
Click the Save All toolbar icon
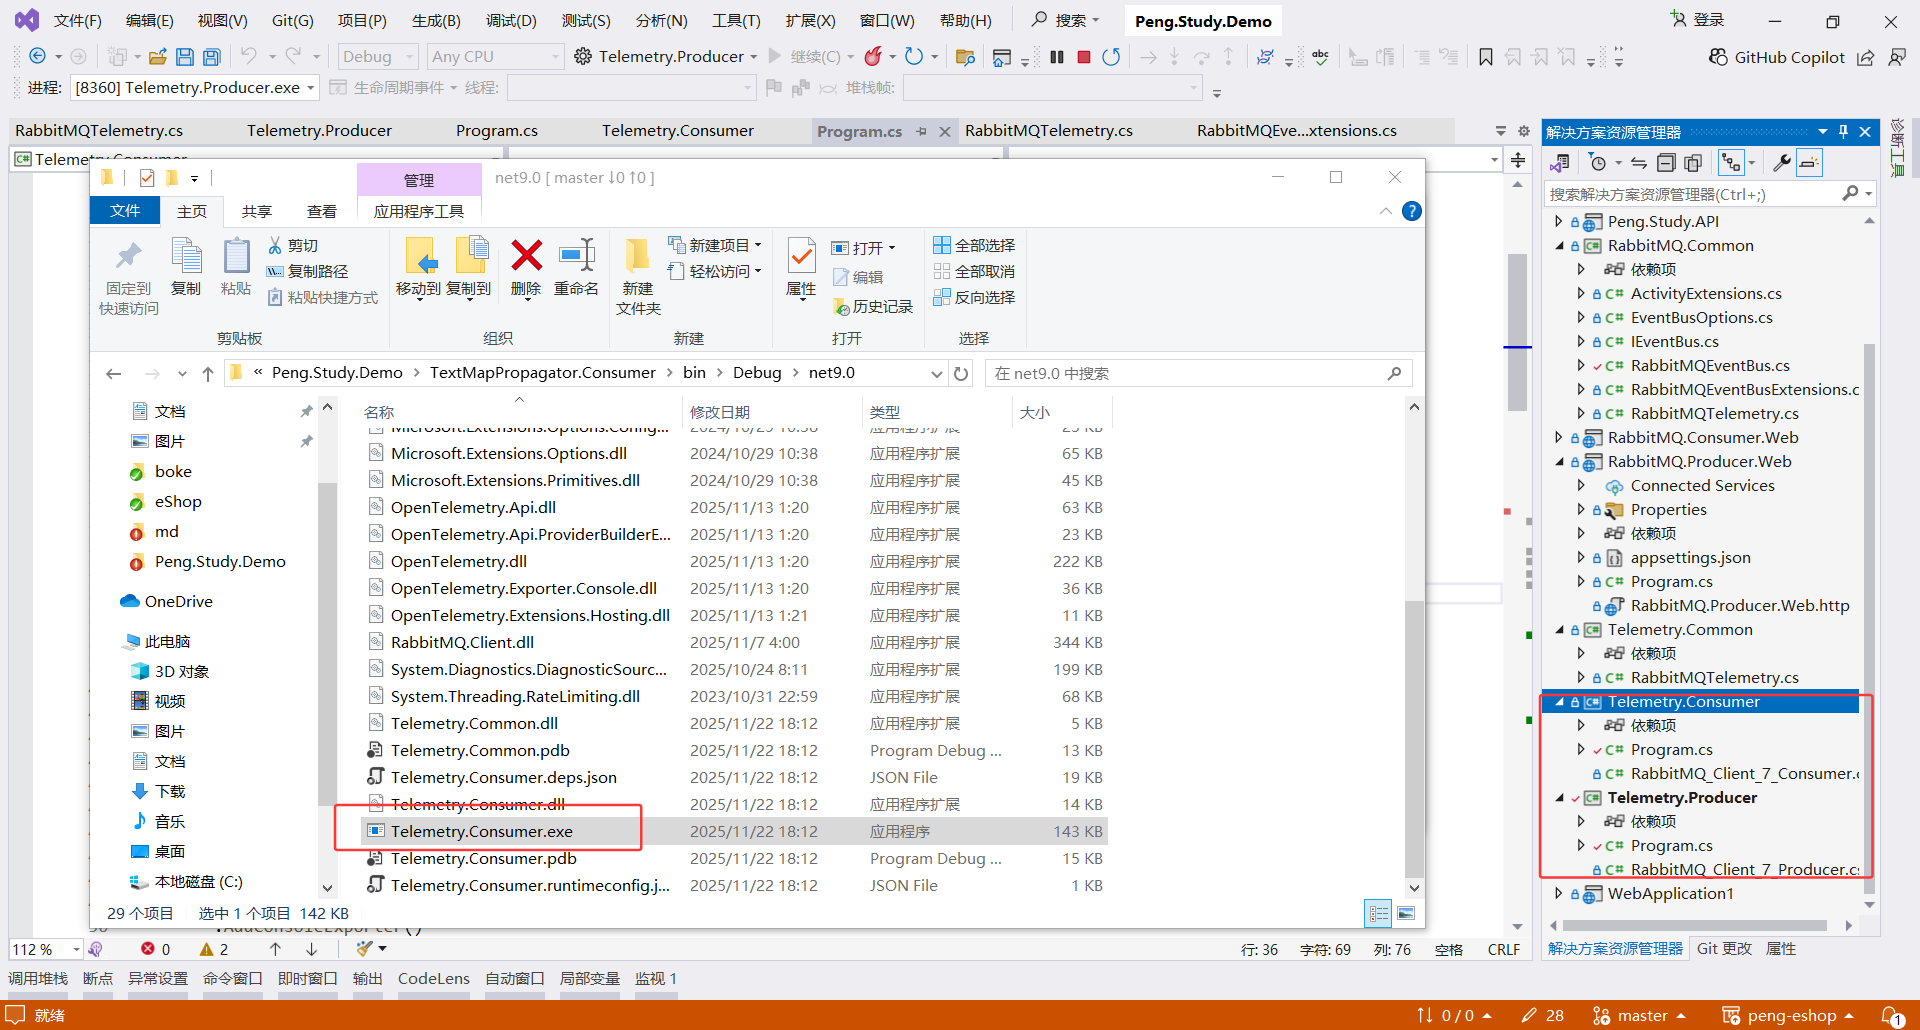click(211, 57)
